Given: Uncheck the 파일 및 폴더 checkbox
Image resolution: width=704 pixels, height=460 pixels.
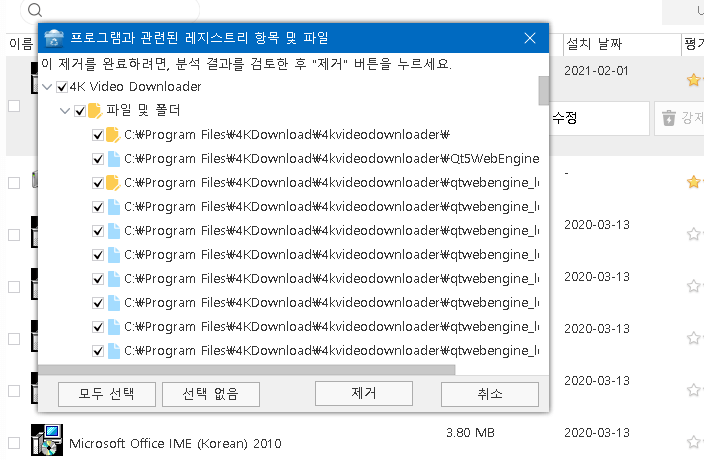Looking at the screenshot, I should point(80,110).
